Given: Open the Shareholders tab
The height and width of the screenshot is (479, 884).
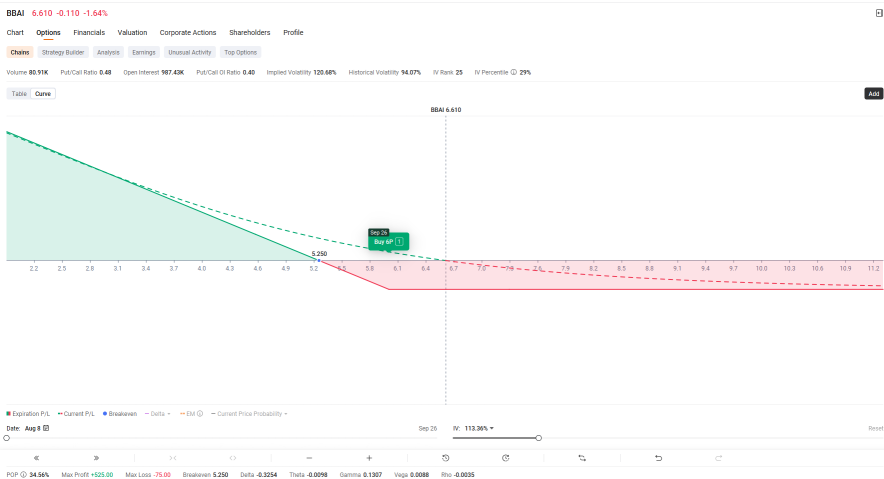Looking at the screenshot, I should pos(250,33).
